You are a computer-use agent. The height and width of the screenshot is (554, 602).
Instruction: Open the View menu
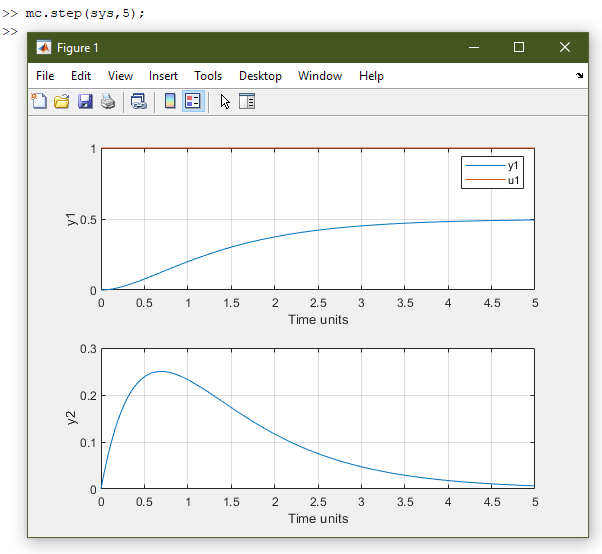coord(121,76)
